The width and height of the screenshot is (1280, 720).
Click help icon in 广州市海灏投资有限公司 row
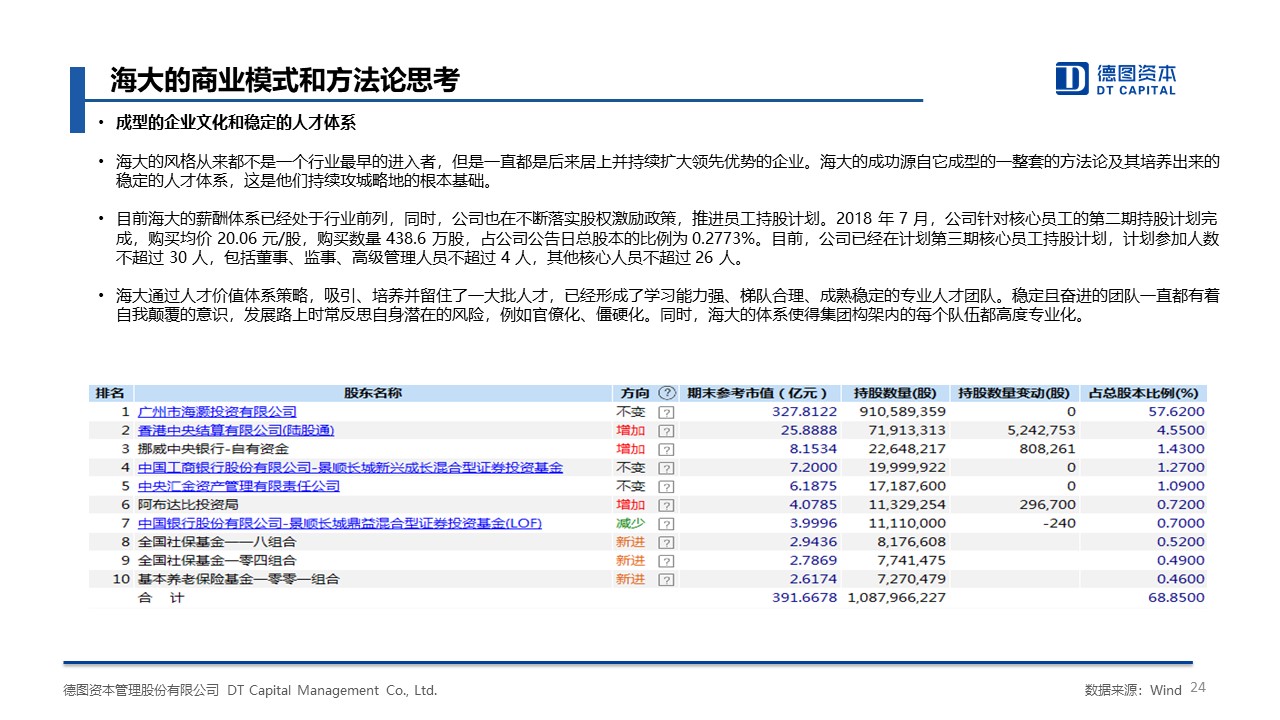[x=667, y=412]
